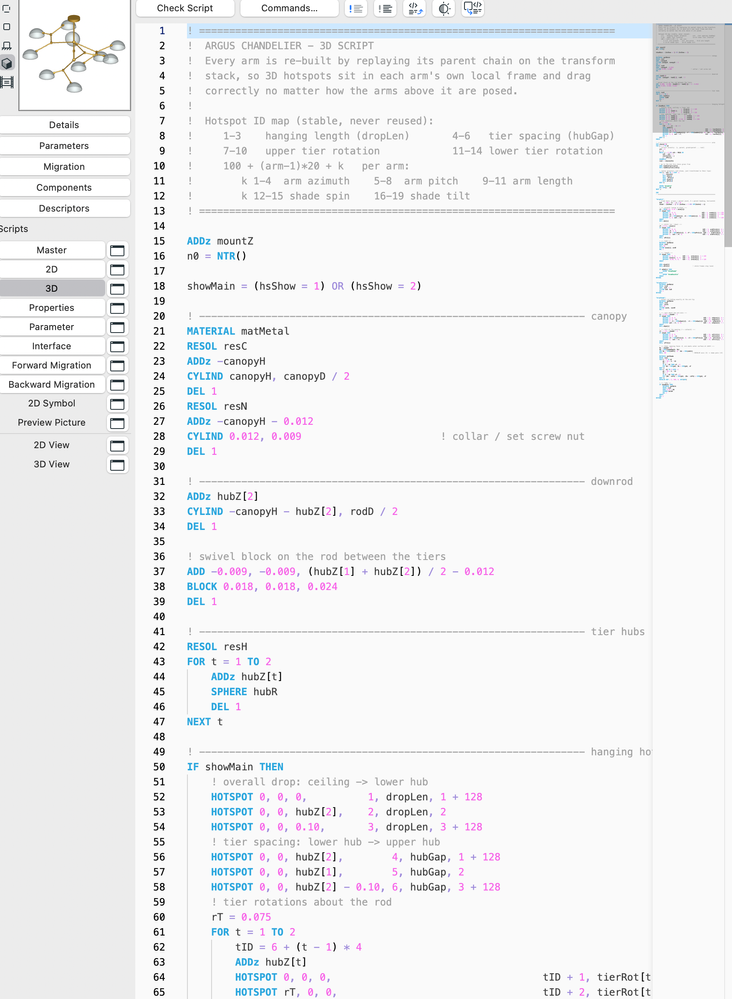
Task: Click the Check Script button
Action: tap(185, 8)
